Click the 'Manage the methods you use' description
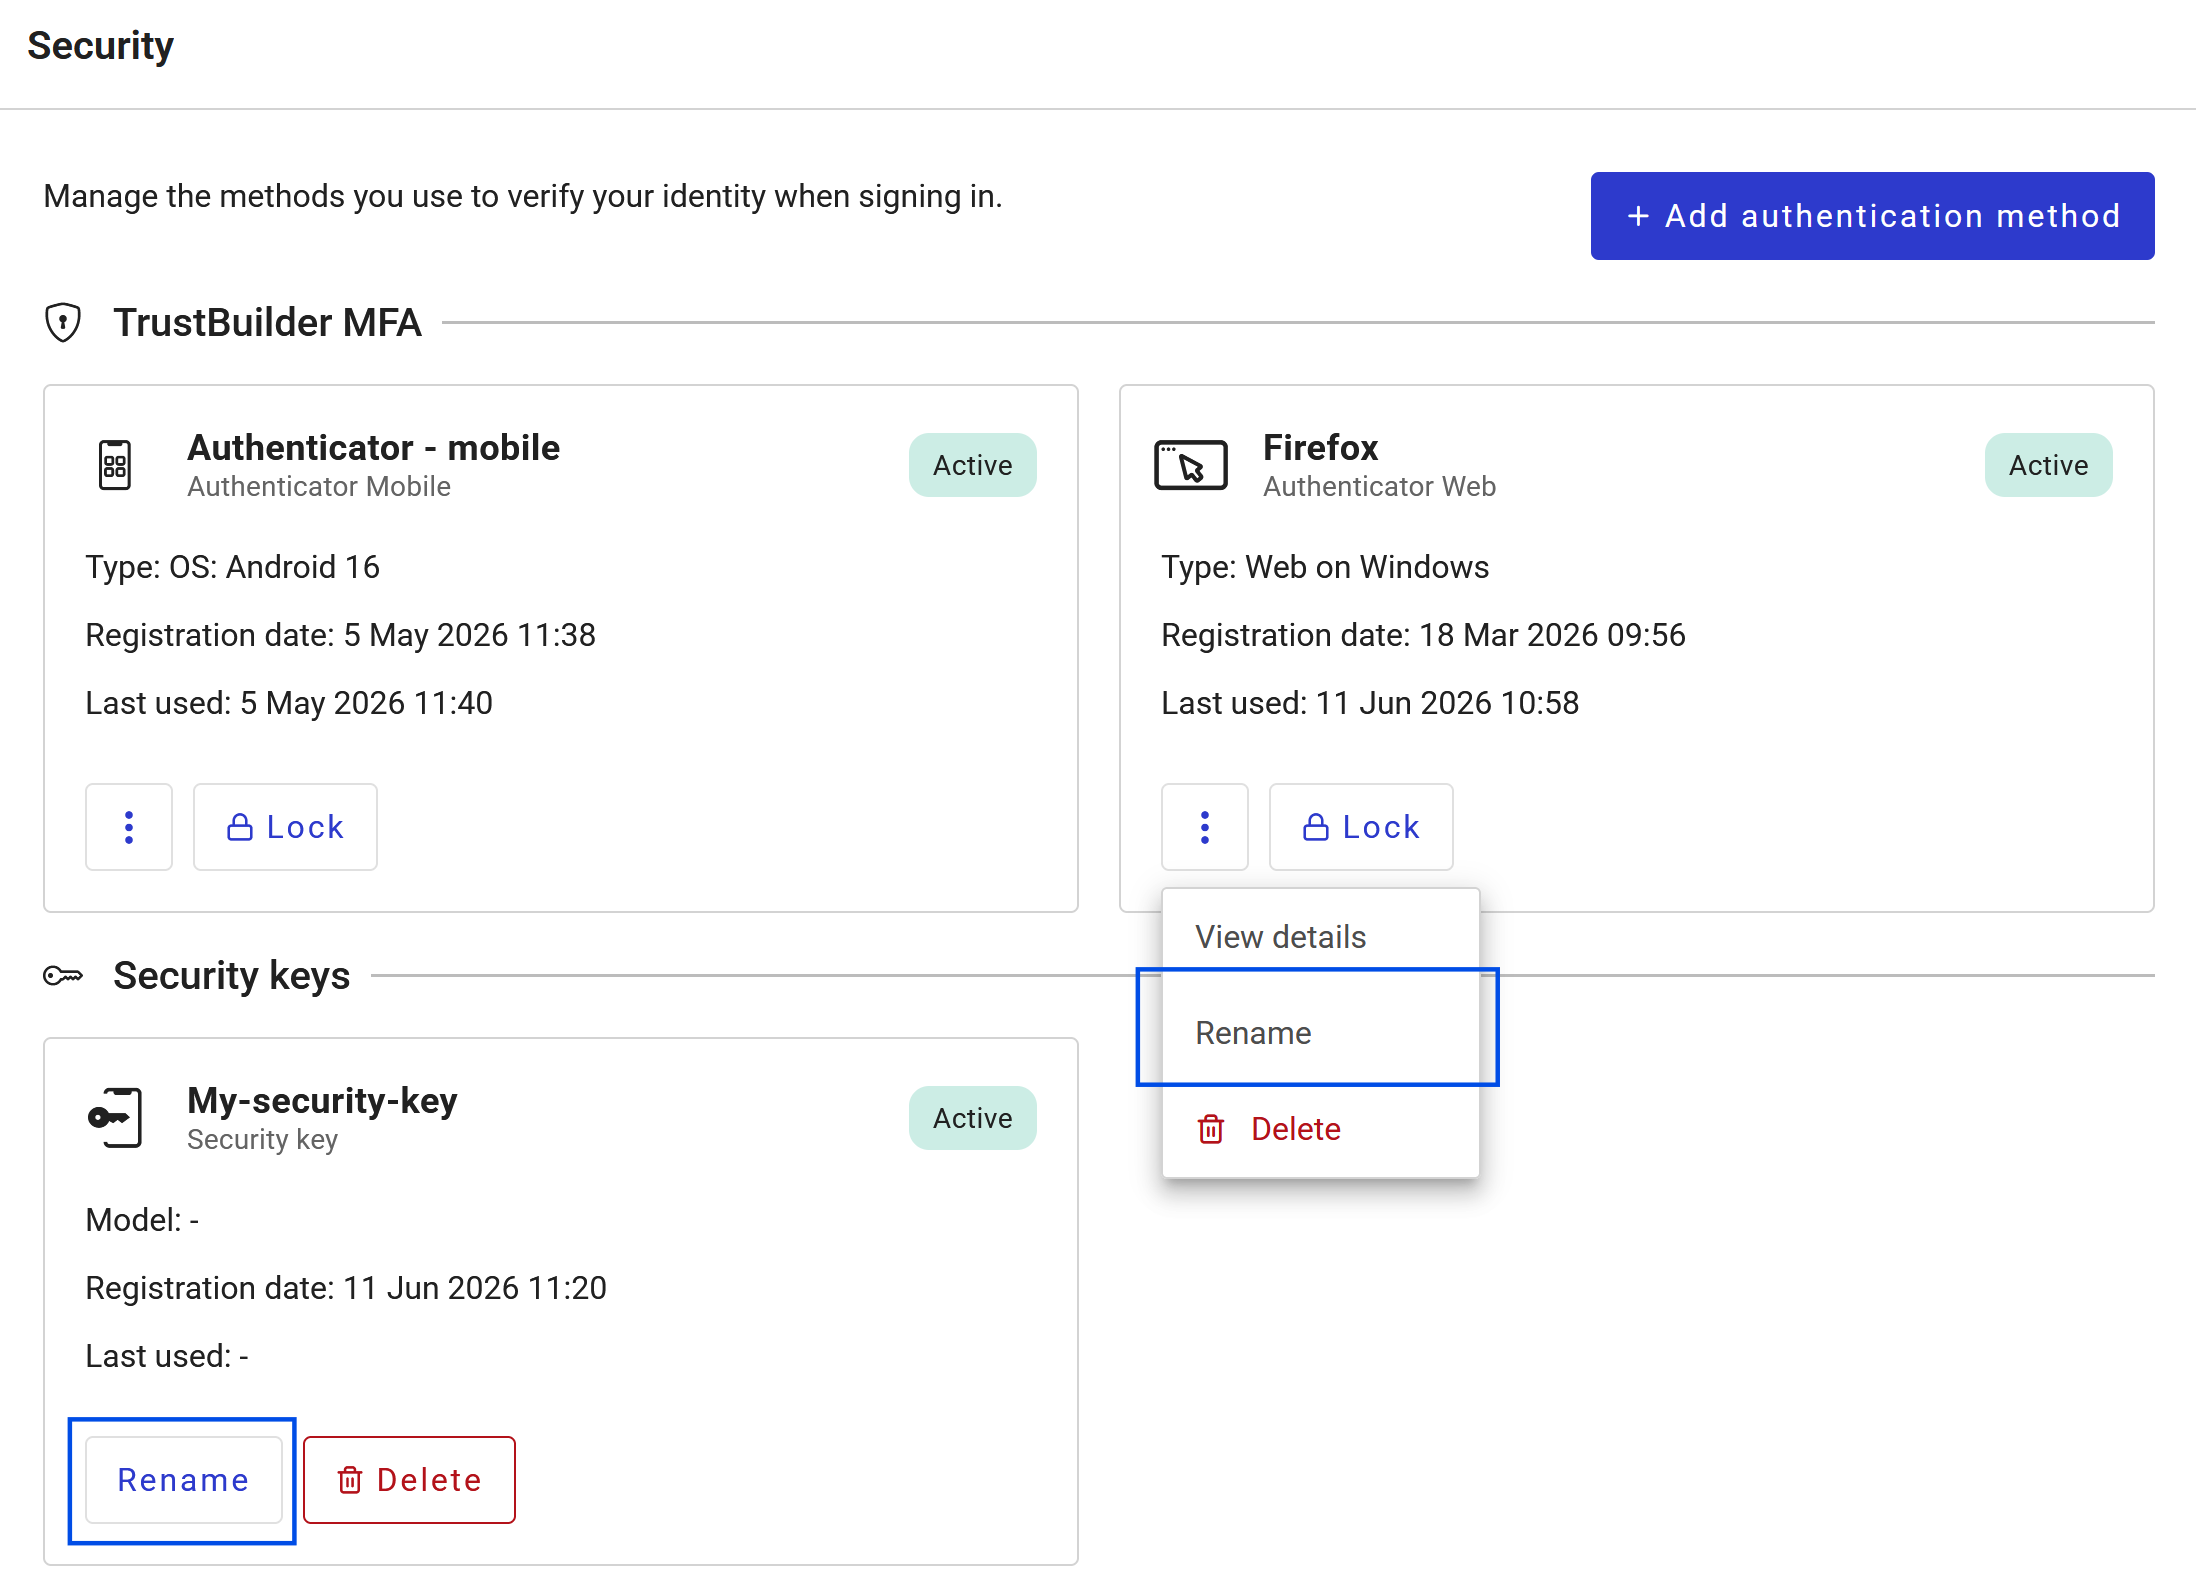 (523, 196)
